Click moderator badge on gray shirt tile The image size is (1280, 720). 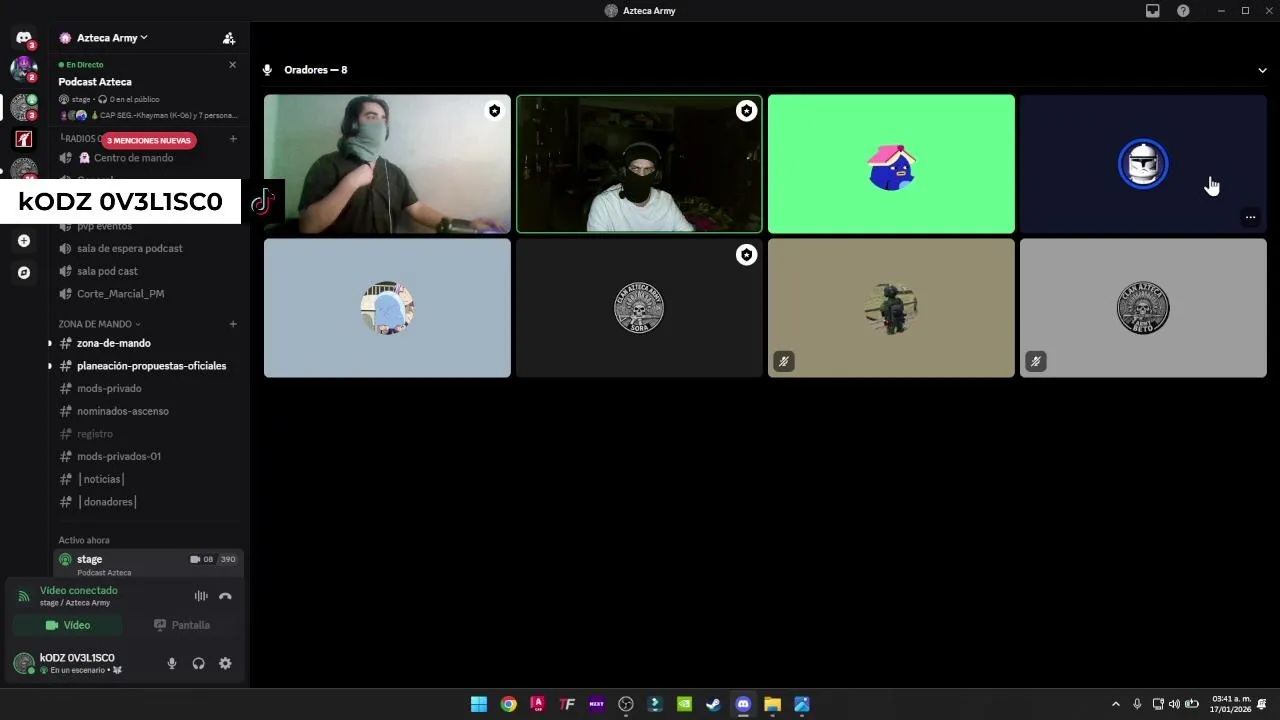494,111
